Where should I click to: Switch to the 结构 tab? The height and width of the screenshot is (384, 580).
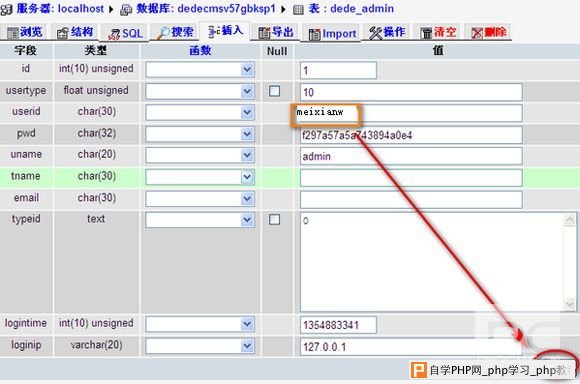(75, 33)
